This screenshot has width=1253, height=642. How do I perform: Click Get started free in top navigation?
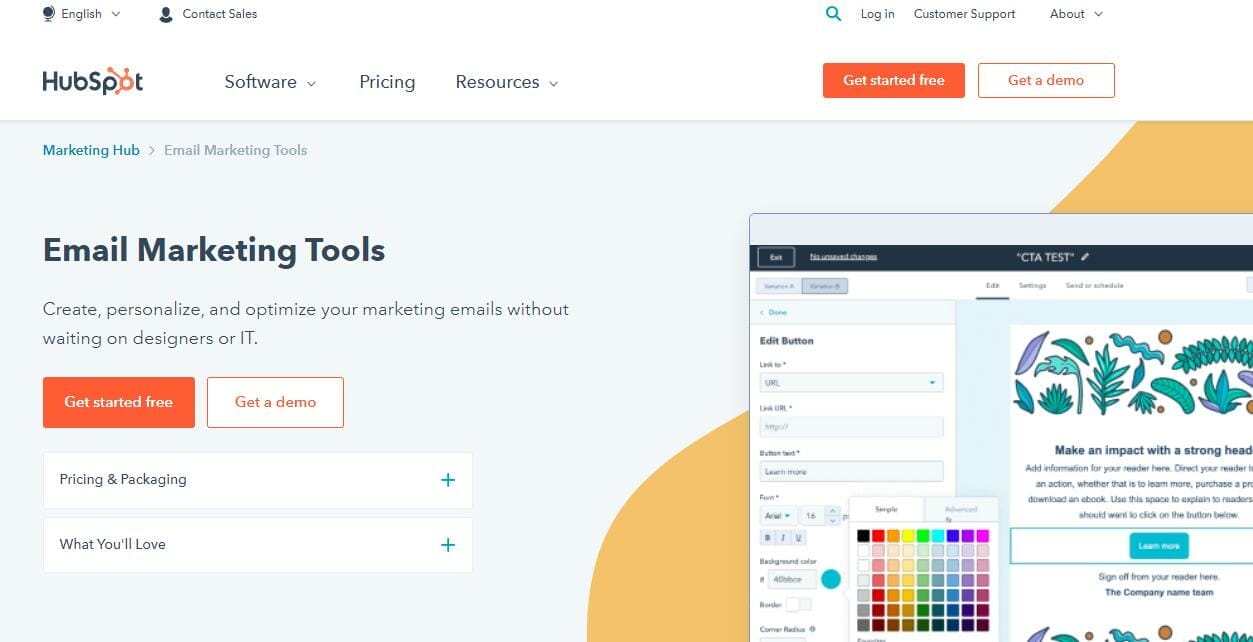(894, 80)
